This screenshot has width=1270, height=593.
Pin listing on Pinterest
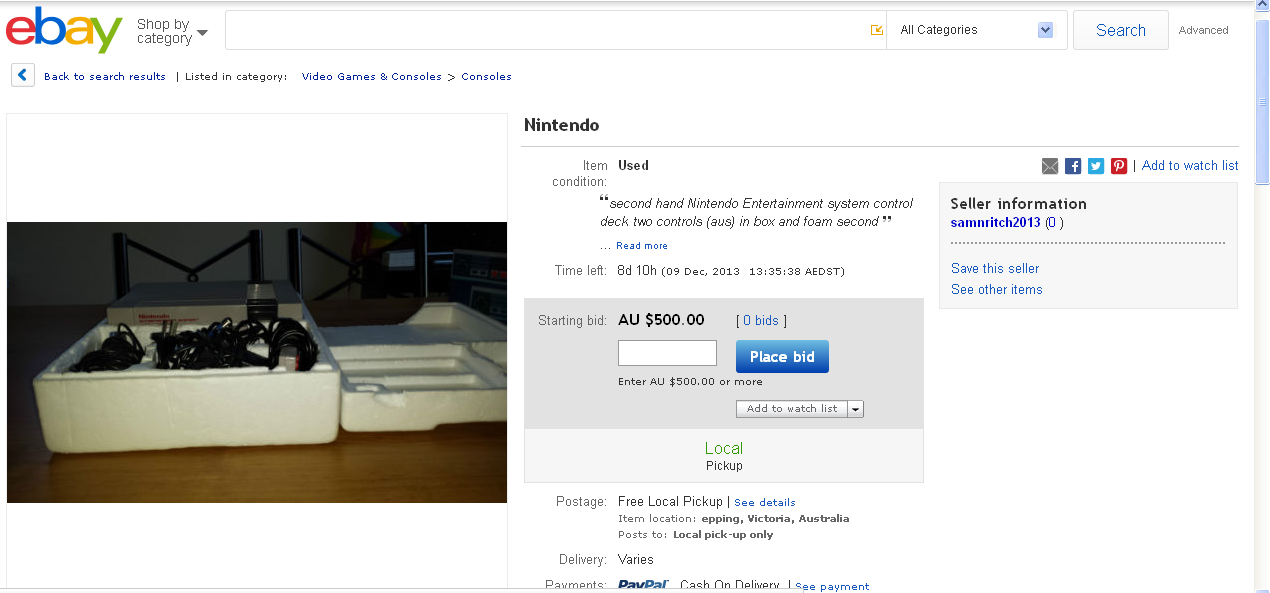point(1119,166)
